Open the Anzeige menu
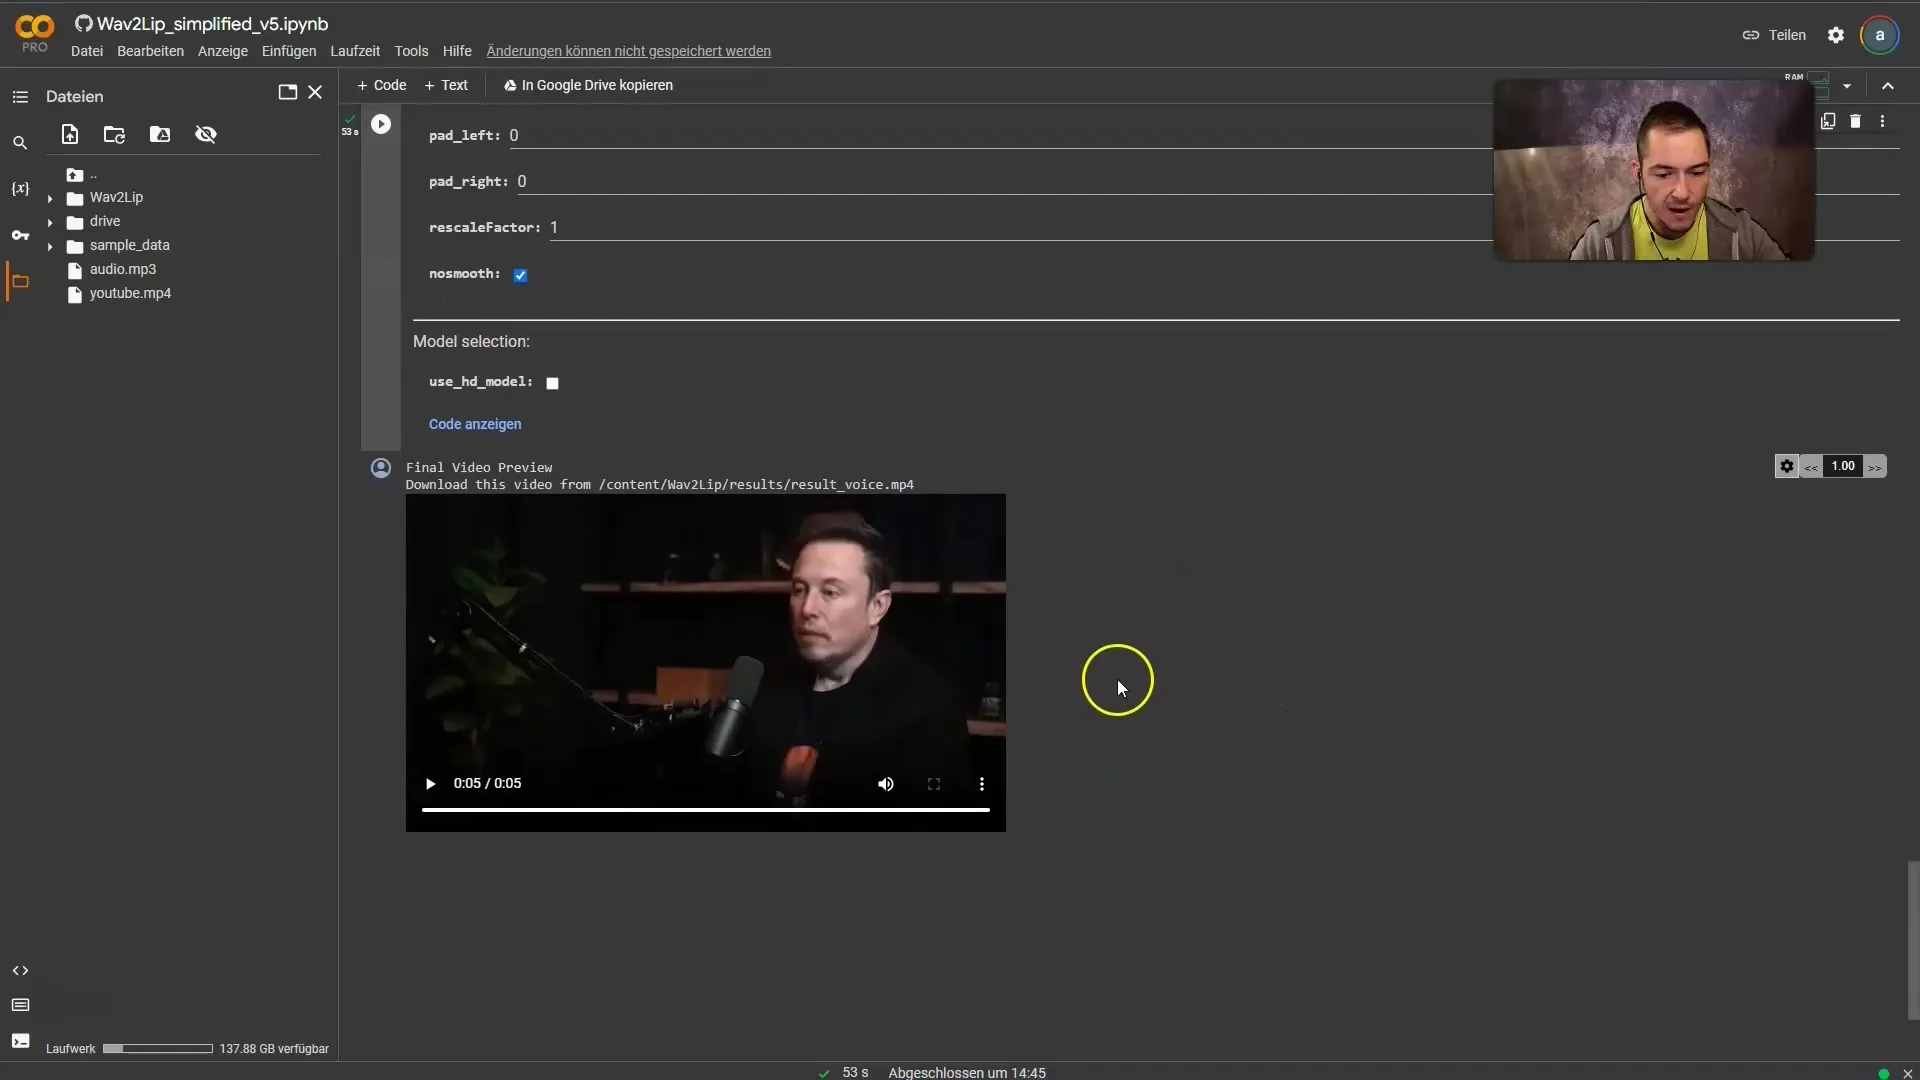Image resolution: width=1920 pixels, height=1080 pixels. [222, 51]
